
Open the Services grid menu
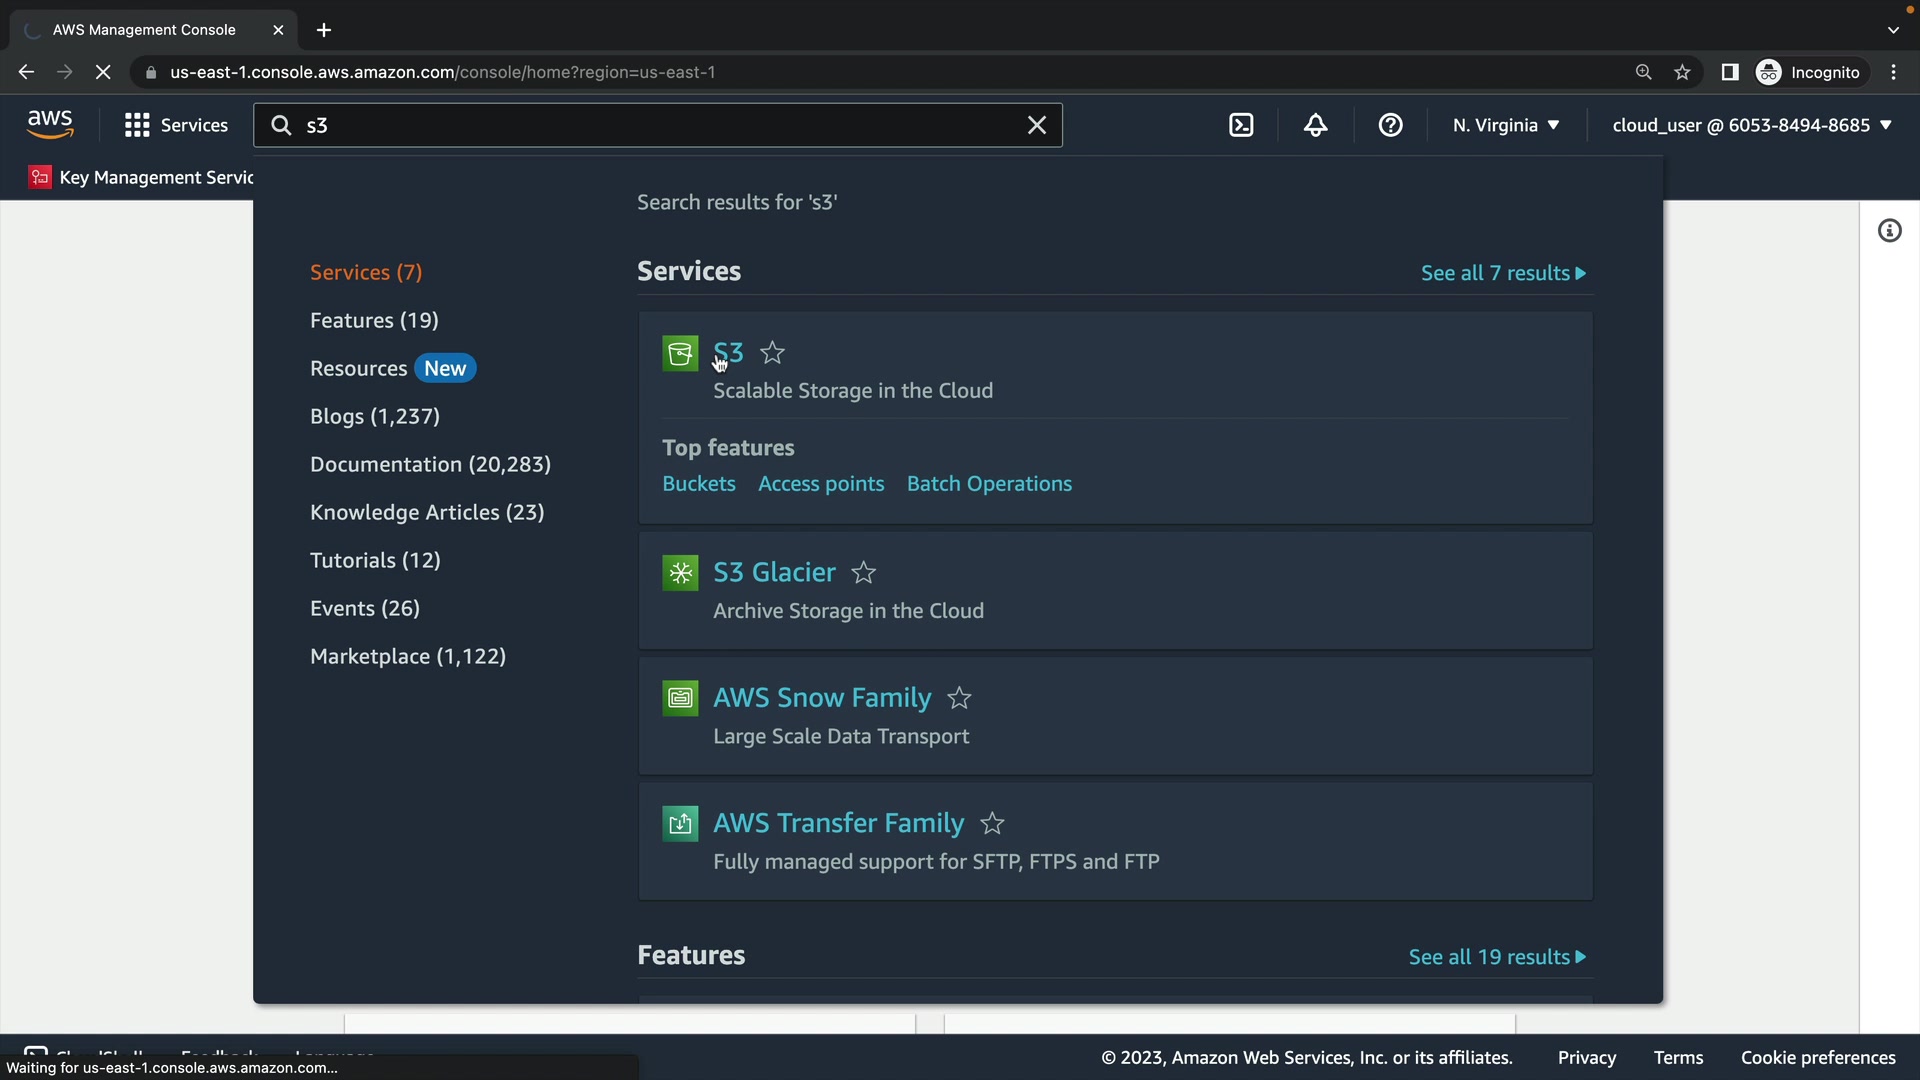coord(176,125)
